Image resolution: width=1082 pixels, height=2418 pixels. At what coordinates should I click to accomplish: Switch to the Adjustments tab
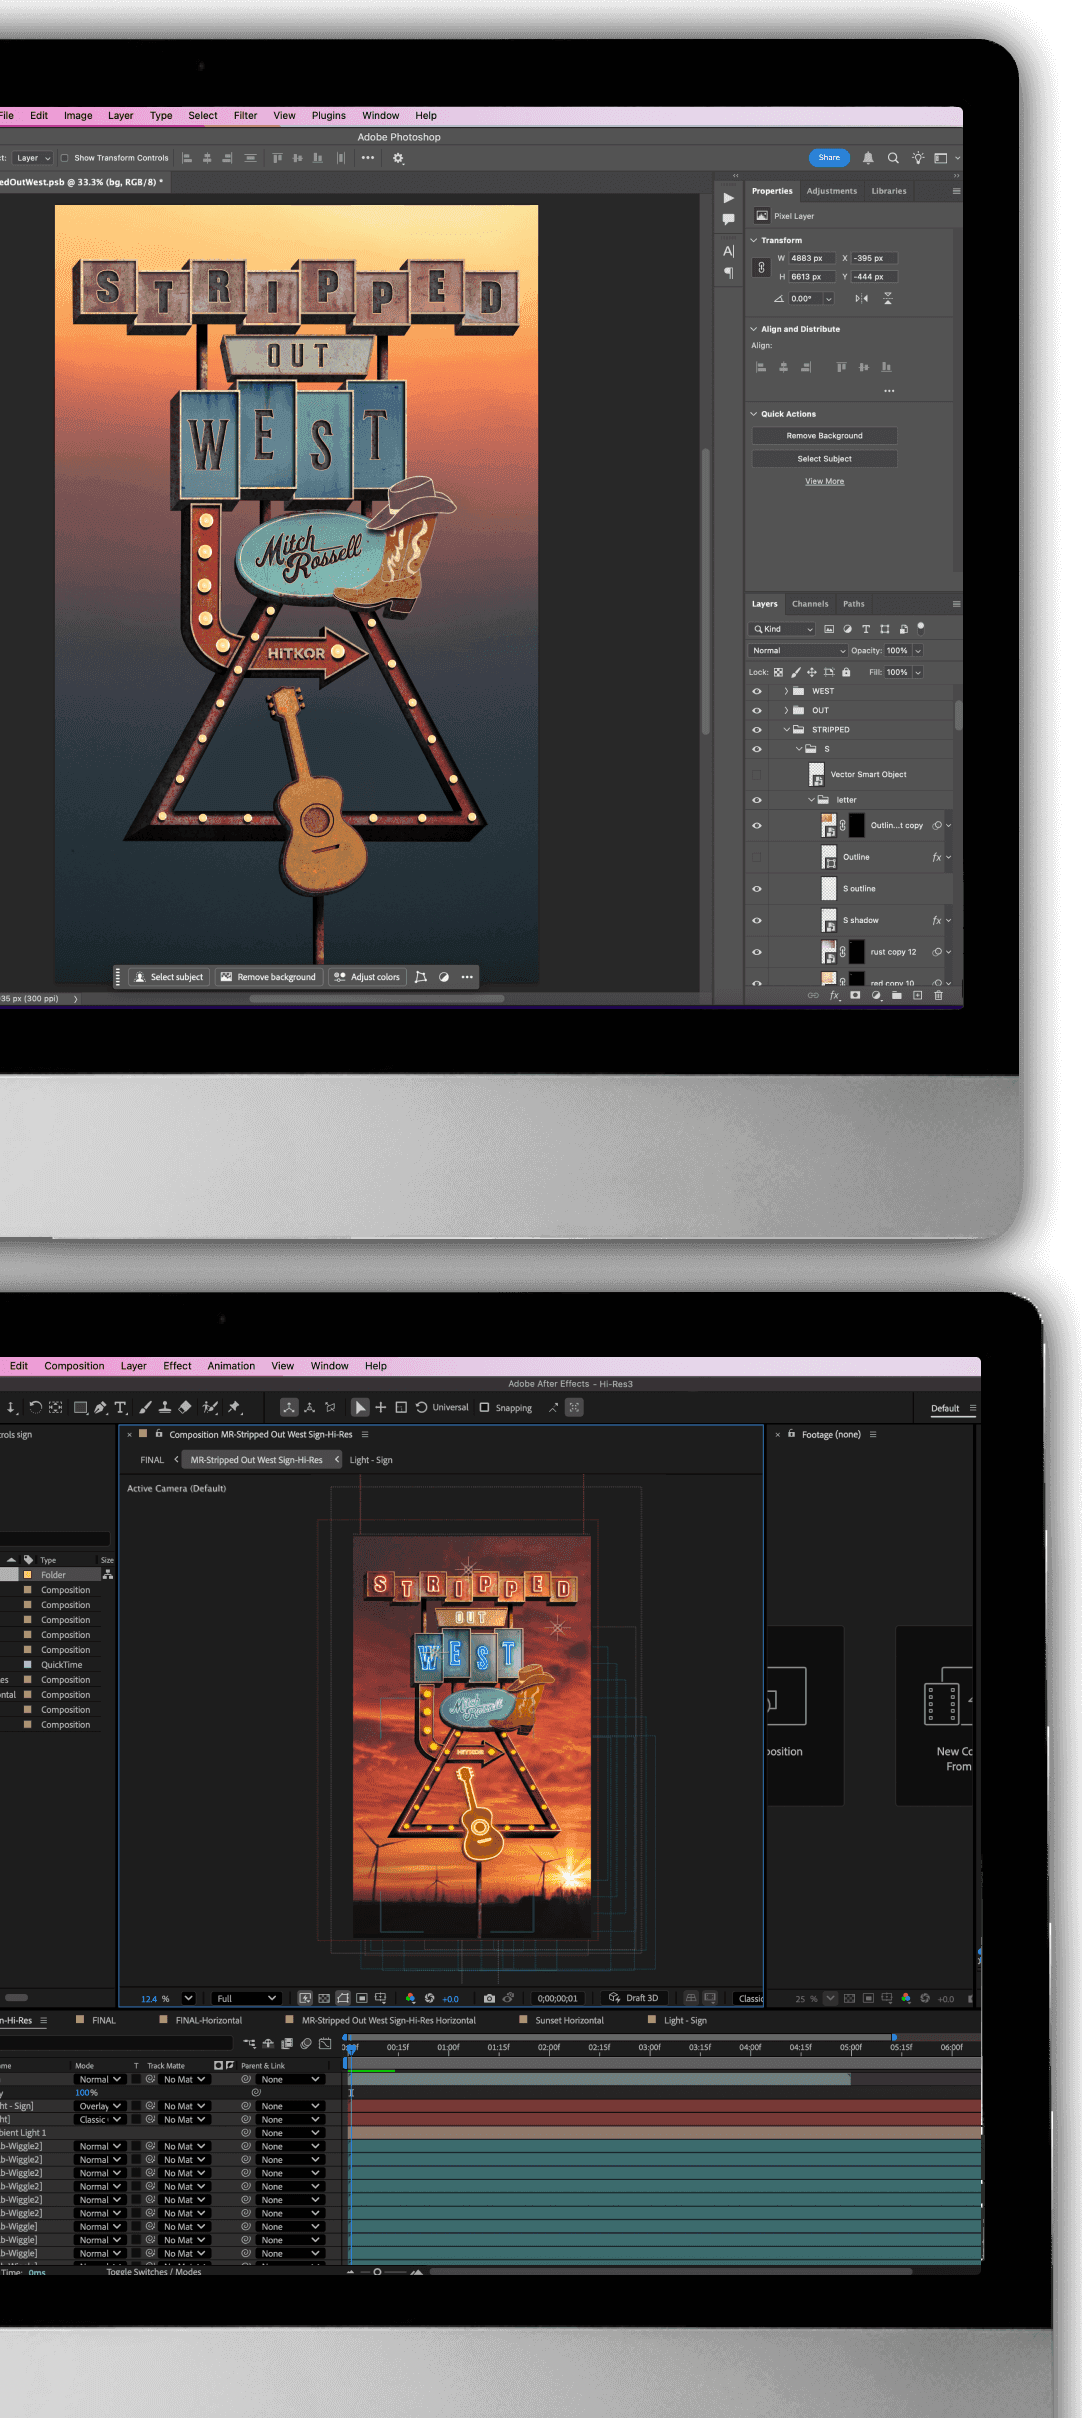pyautogui.click(x=832, y=191)
